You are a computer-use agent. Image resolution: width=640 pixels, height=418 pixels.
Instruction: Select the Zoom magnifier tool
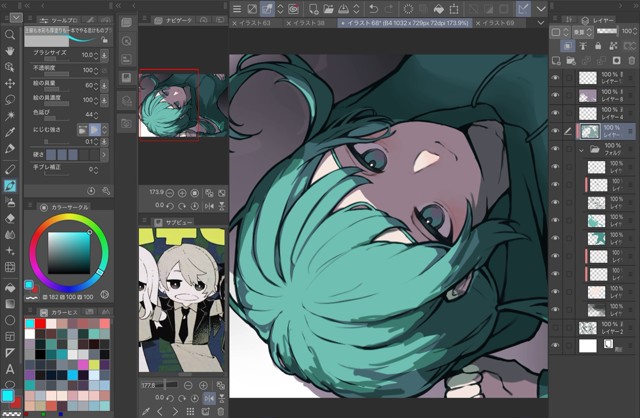[x=10, y=35]
